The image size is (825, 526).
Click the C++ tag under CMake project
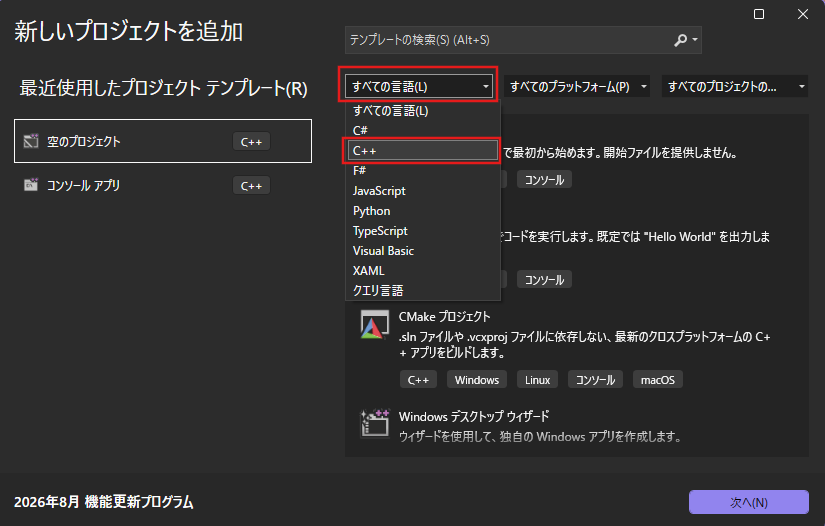(x=418, y=380)
